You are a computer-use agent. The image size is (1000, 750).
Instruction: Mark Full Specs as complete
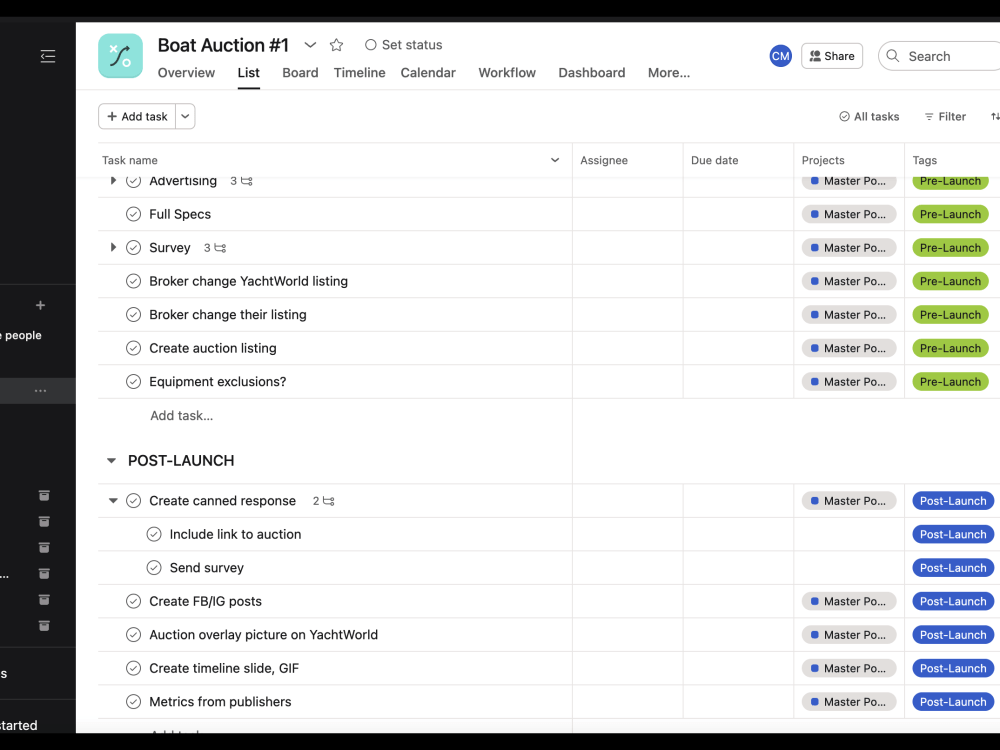coord(133,214)
